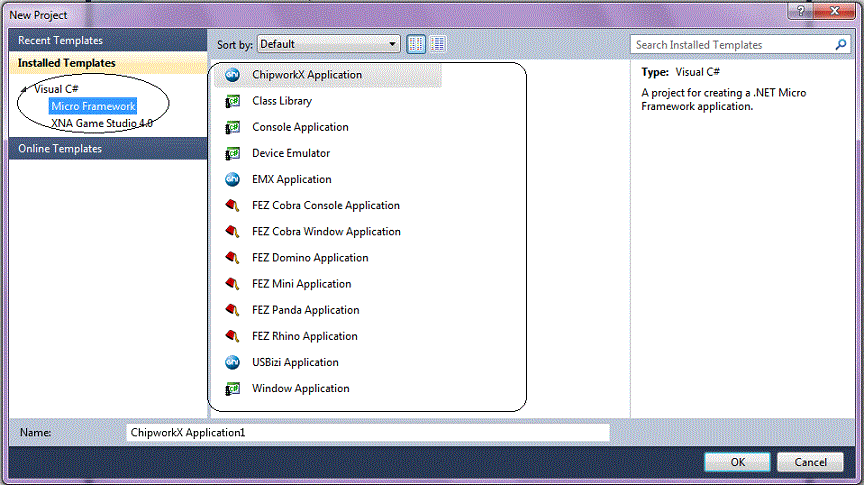Click the FEZ Mini Application icon

pyautogui.click(x=233, y=284)
